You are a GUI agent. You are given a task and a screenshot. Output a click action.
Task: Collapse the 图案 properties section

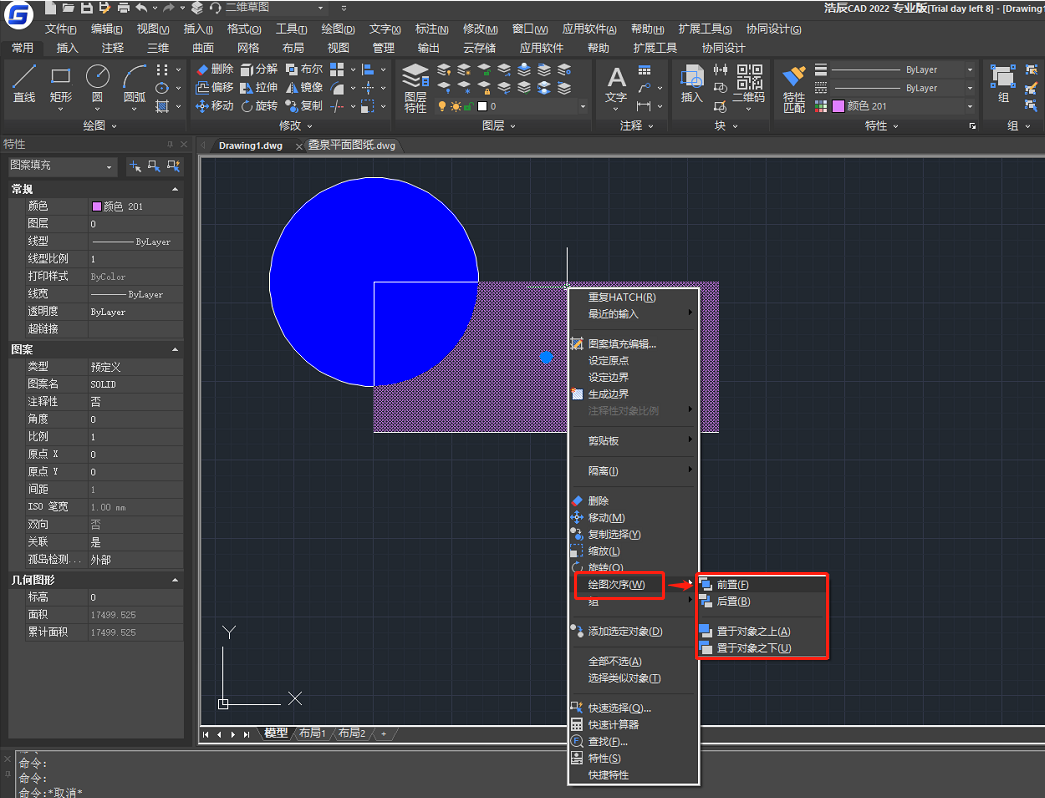pos(175,349)
